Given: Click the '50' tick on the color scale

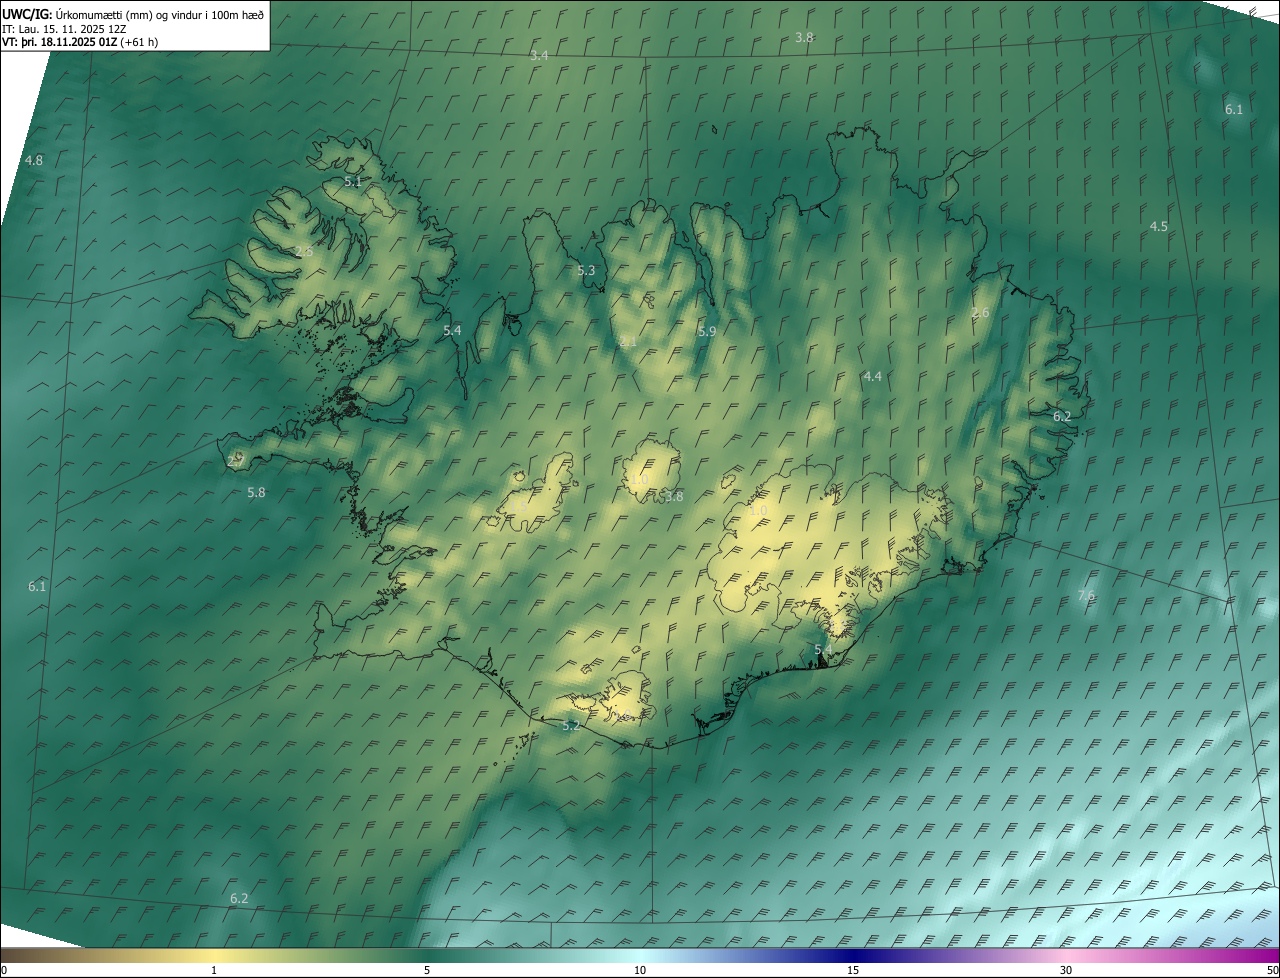Looking at the screenshot, I should 1272,970.
